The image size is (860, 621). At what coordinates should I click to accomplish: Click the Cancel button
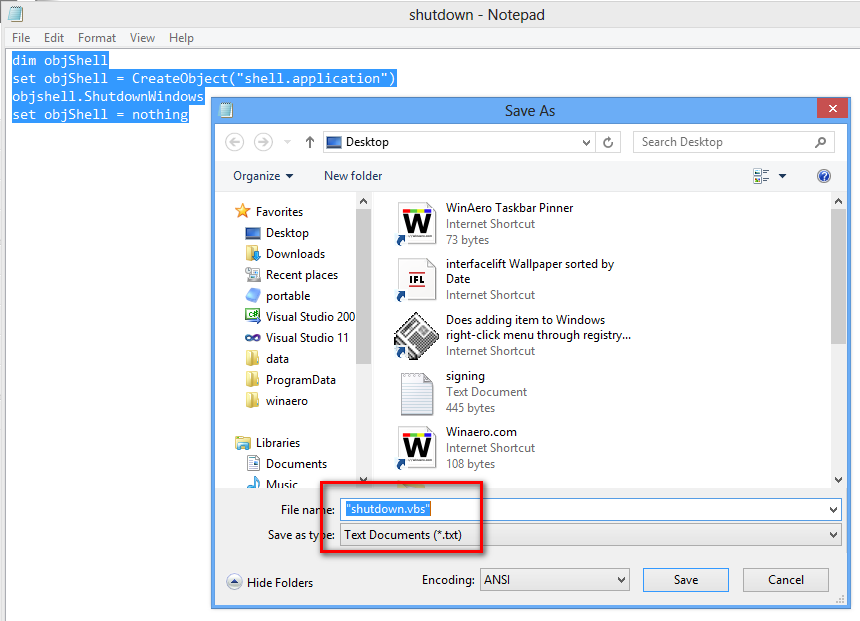(785, 579)
